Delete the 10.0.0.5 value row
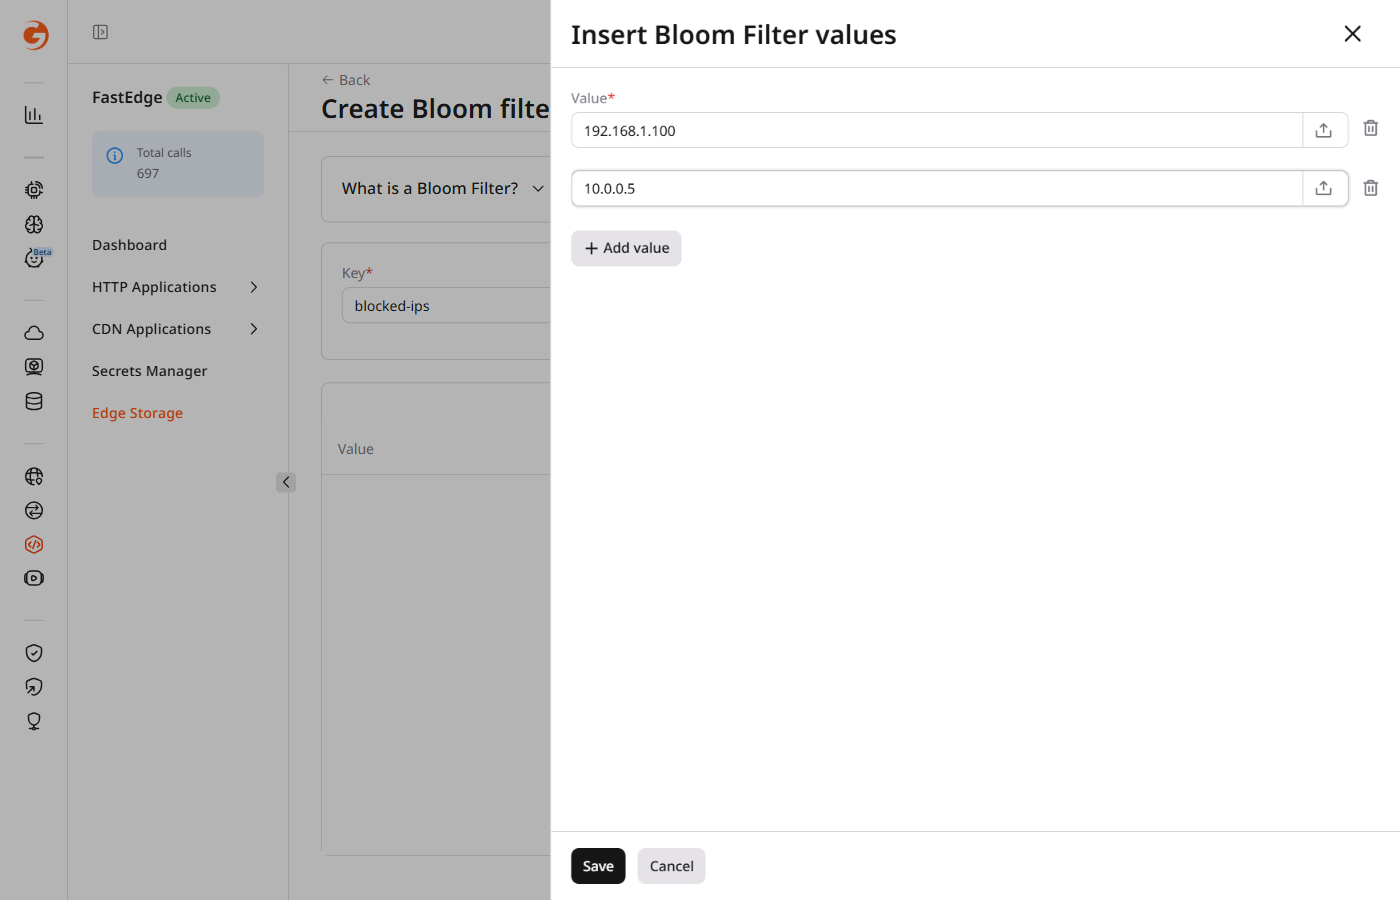This screenshot has width=1400, height=900. pos(1371,188)
